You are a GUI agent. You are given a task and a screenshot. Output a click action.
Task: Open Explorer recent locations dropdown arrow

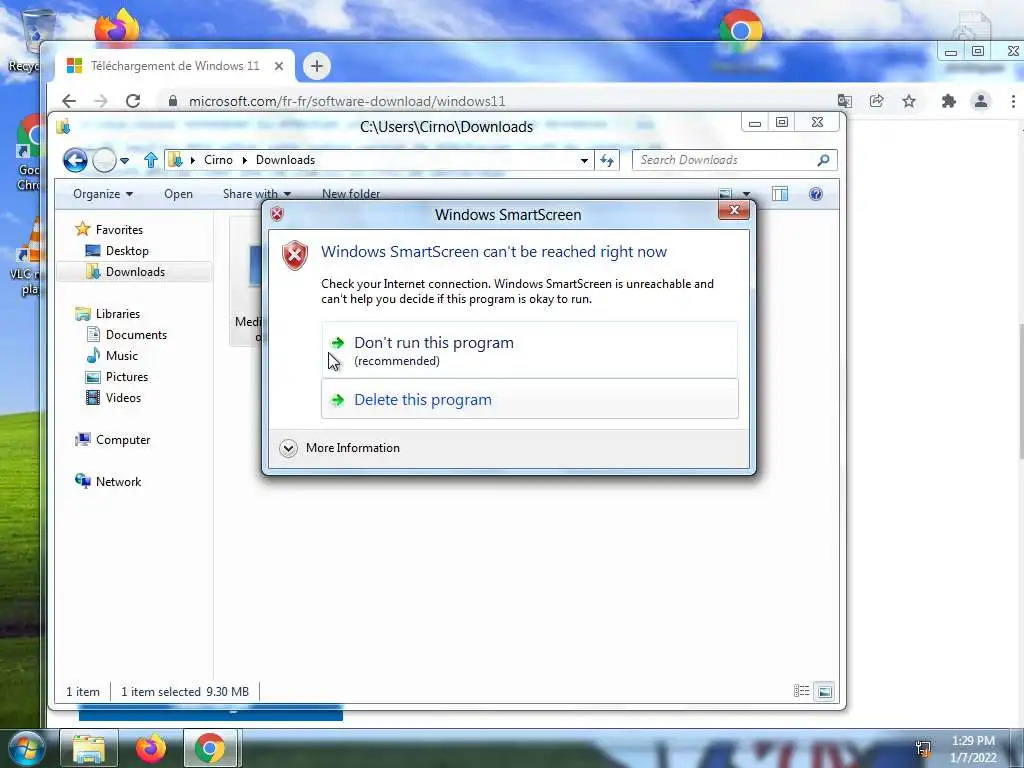click(125, 160)
